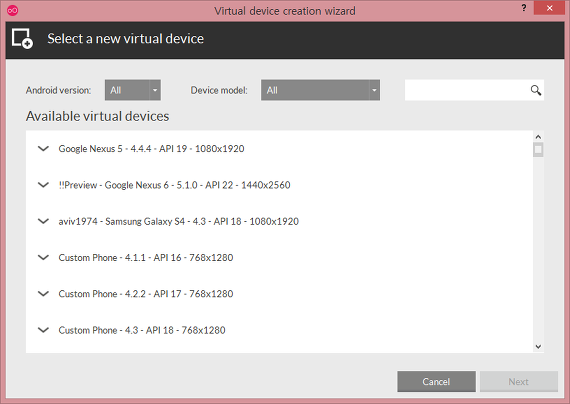Viewport: 570px width, 404px height.
Task: Click the device list scrollbar thumb
Action: pyautogui.click(x=538, y=149)
